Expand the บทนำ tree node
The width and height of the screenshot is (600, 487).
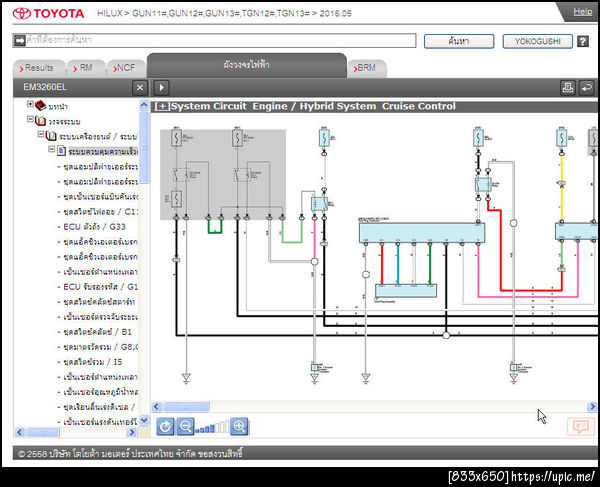pyautogui.click(x=30, y=104)
